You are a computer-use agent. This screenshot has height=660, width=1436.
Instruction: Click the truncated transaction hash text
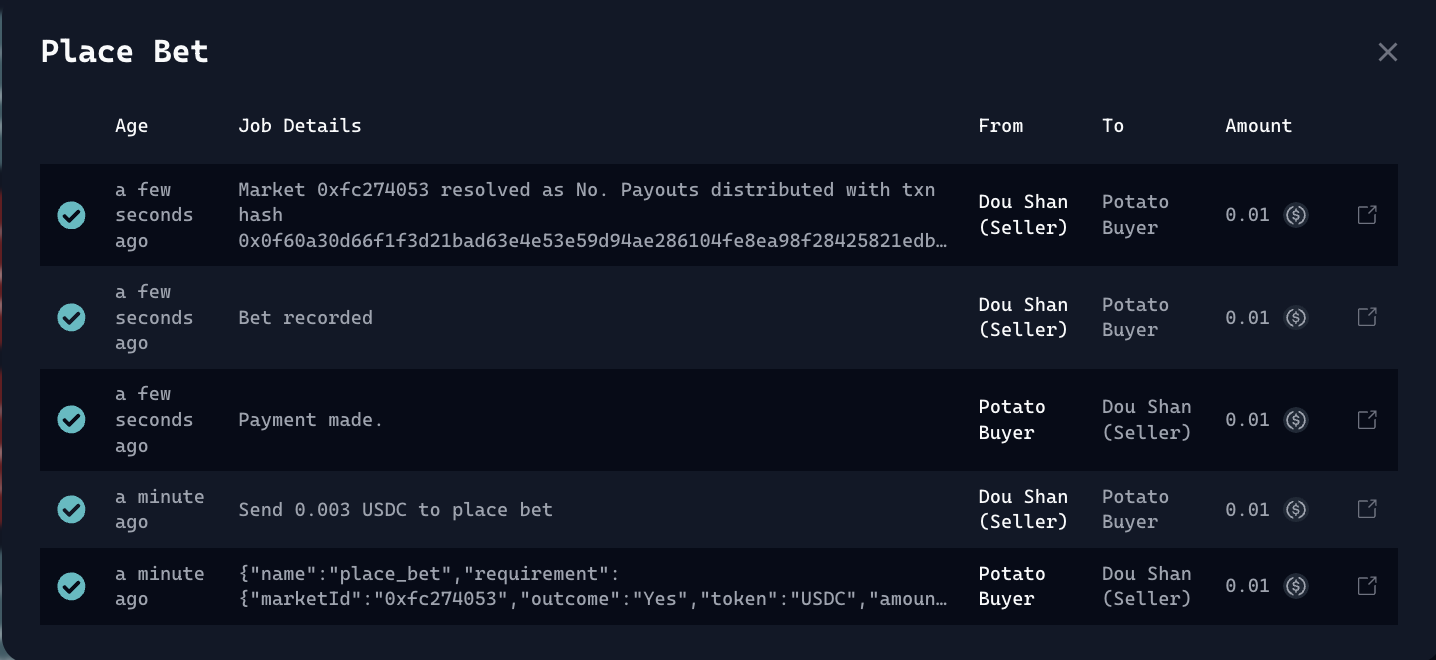[x=592, y=241]
